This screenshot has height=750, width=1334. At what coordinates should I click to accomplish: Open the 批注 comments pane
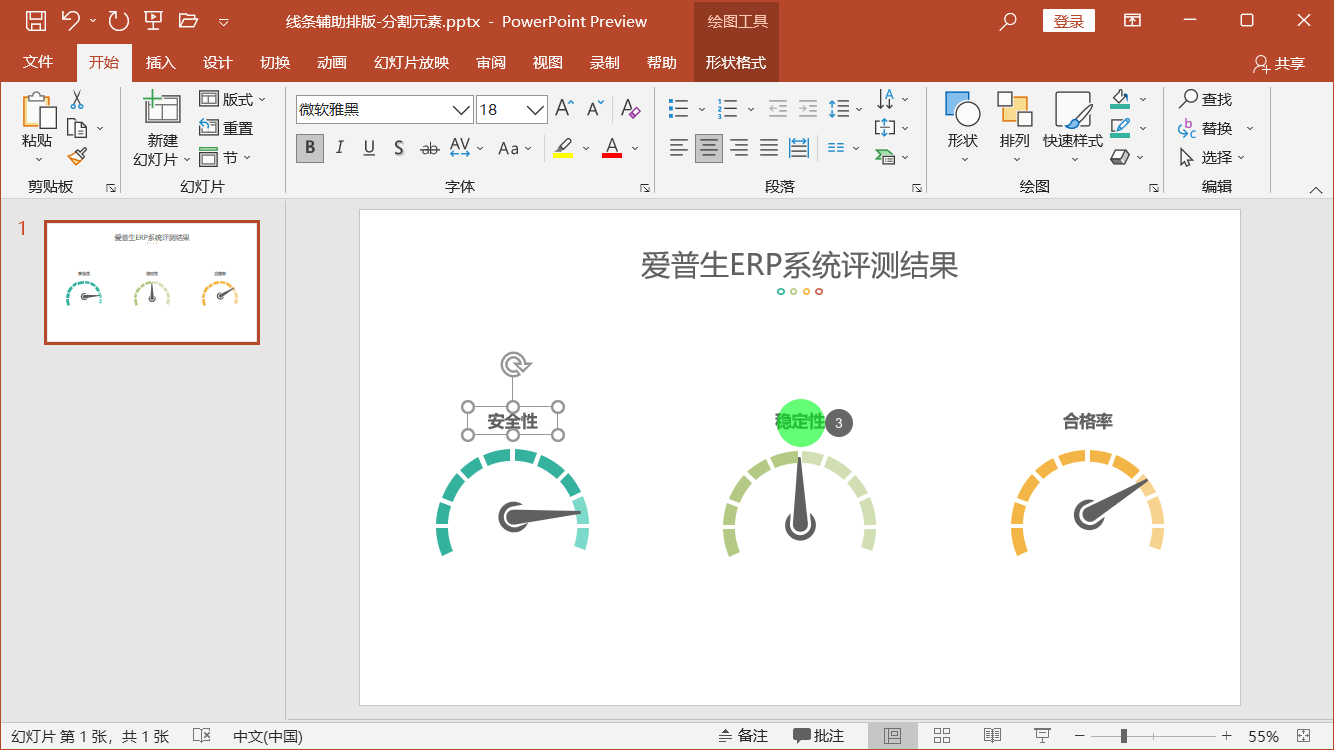[x=818, y=736]
